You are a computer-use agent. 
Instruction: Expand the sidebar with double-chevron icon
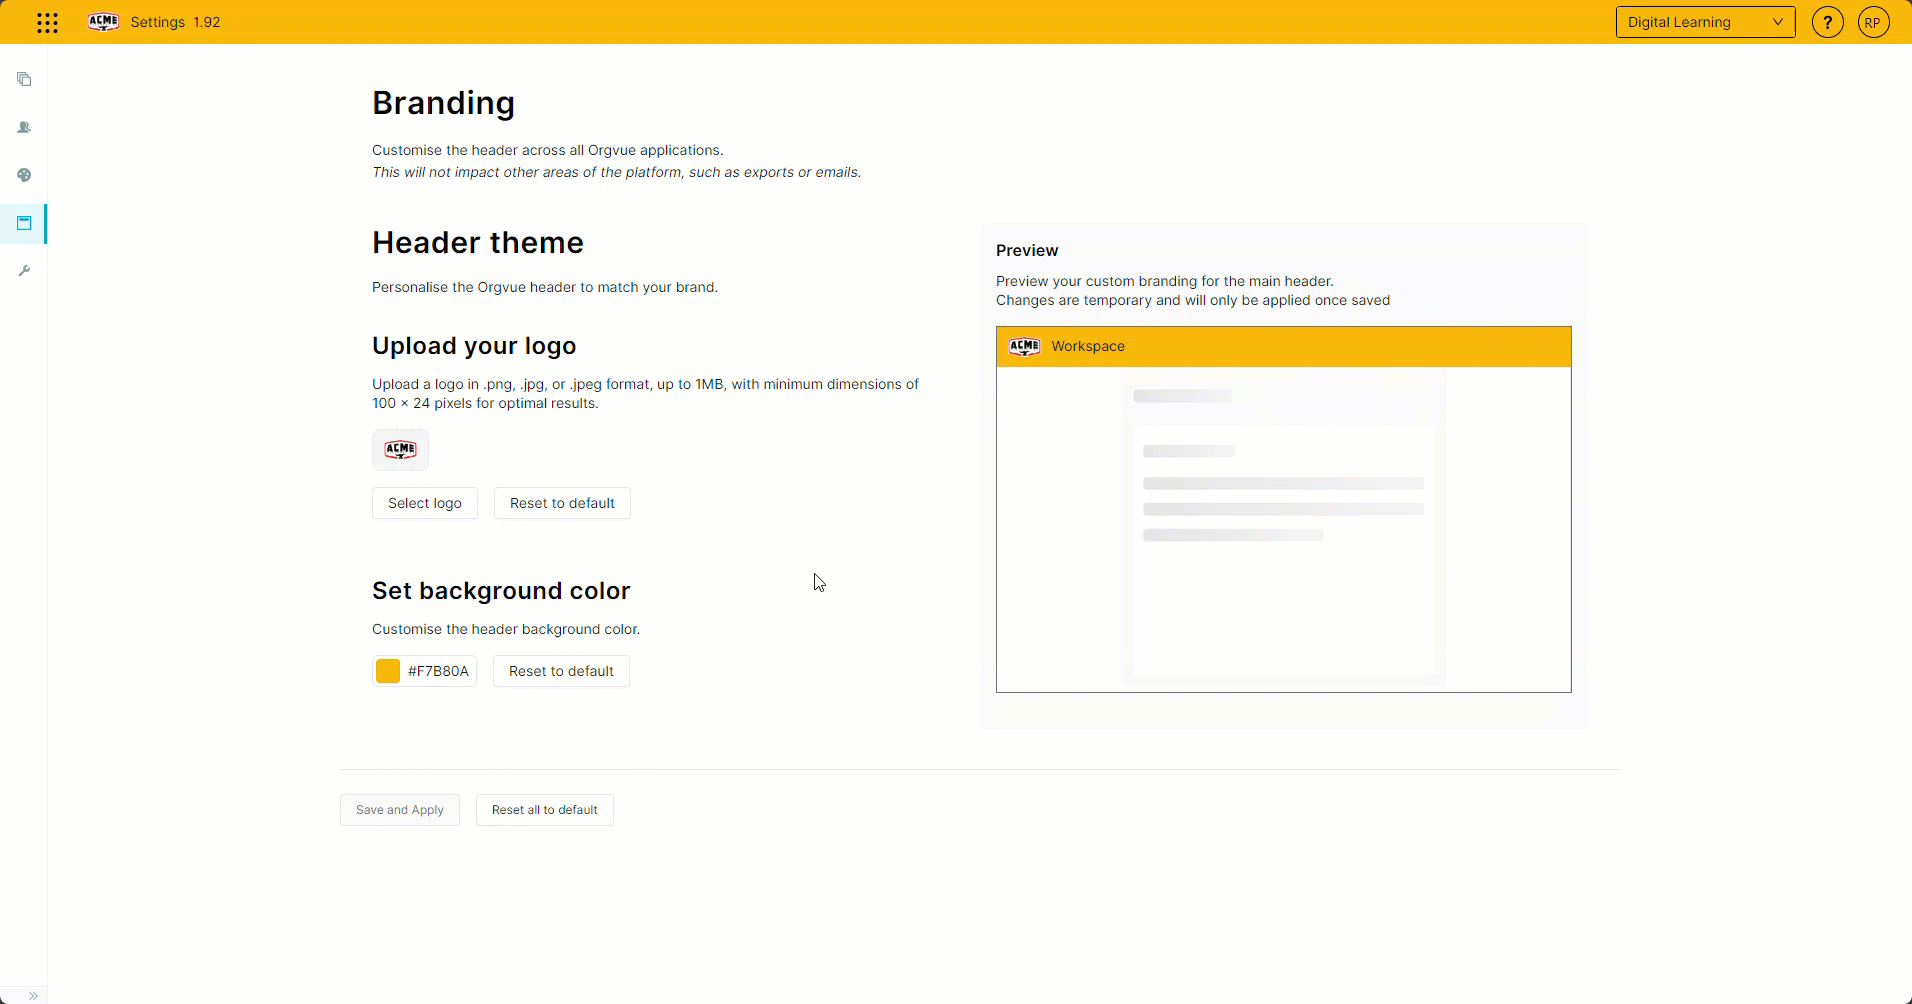tap(33, 995)
